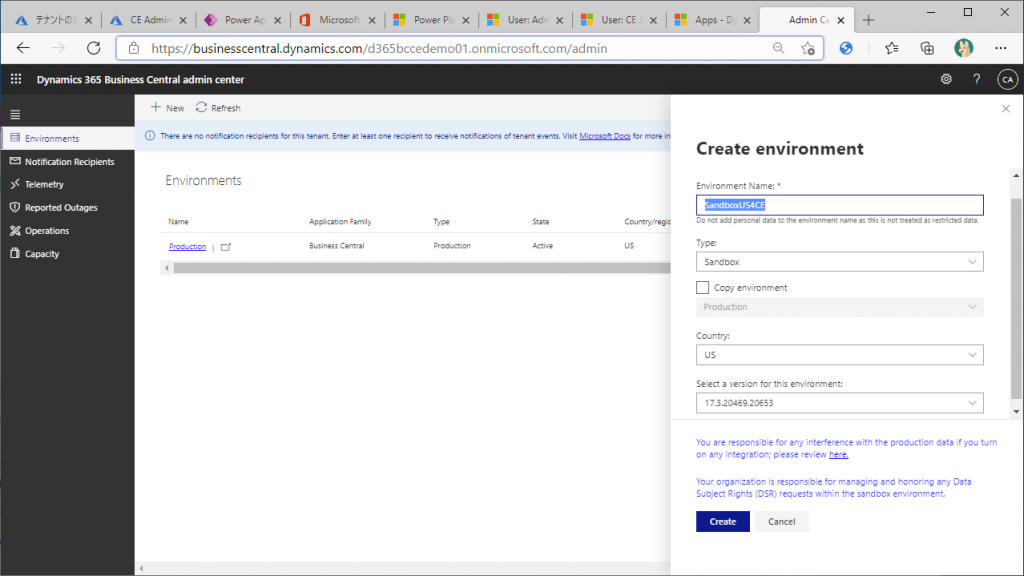
Task: Click the Reported Outages shield icon
Action: coord(15,207)
